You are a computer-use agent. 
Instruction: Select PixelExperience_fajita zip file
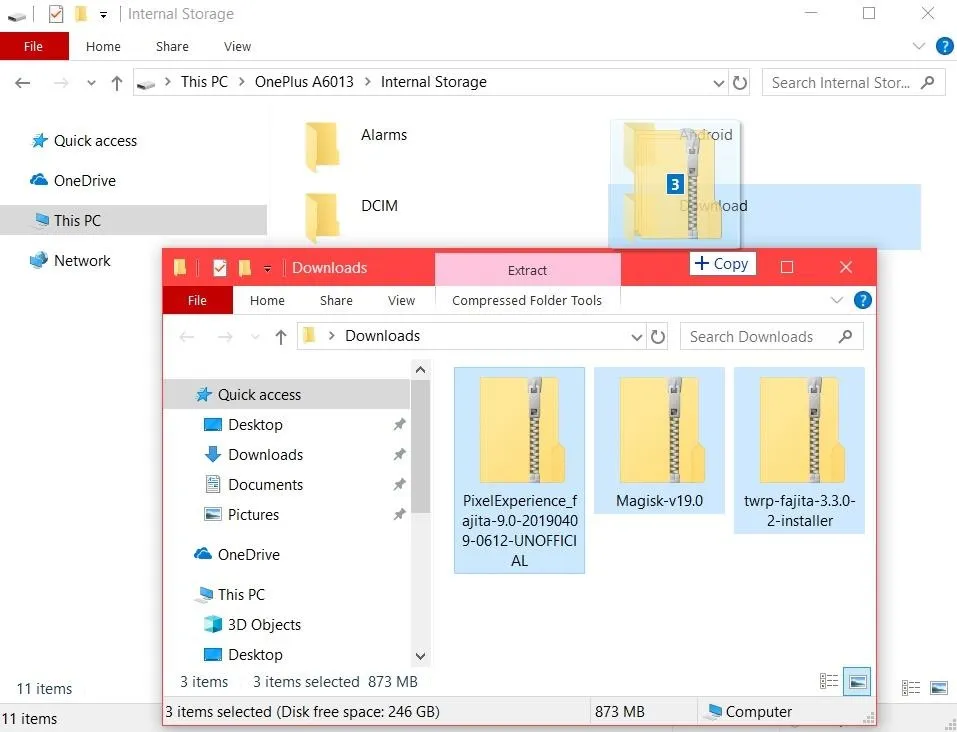click(x=519, y=470)
